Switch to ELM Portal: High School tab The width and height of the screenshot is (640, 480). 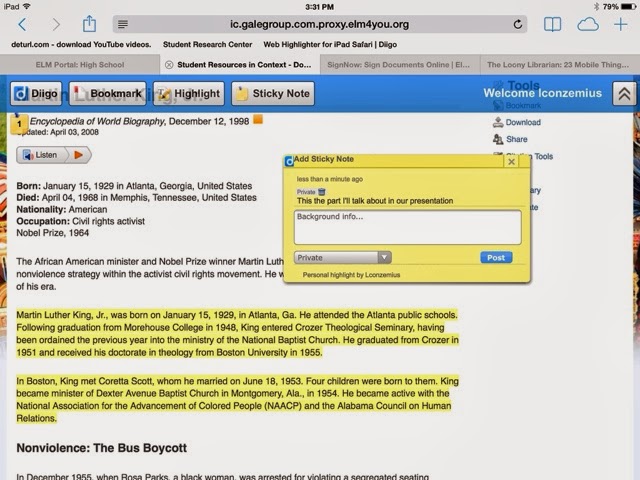click(x=80, y=65)
